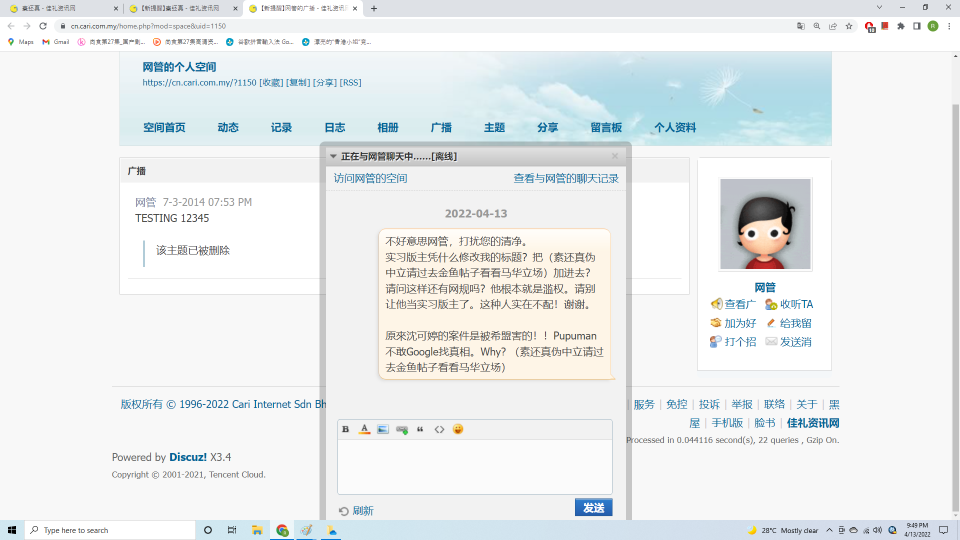Open the 留言板 tab

pos(606,127)
